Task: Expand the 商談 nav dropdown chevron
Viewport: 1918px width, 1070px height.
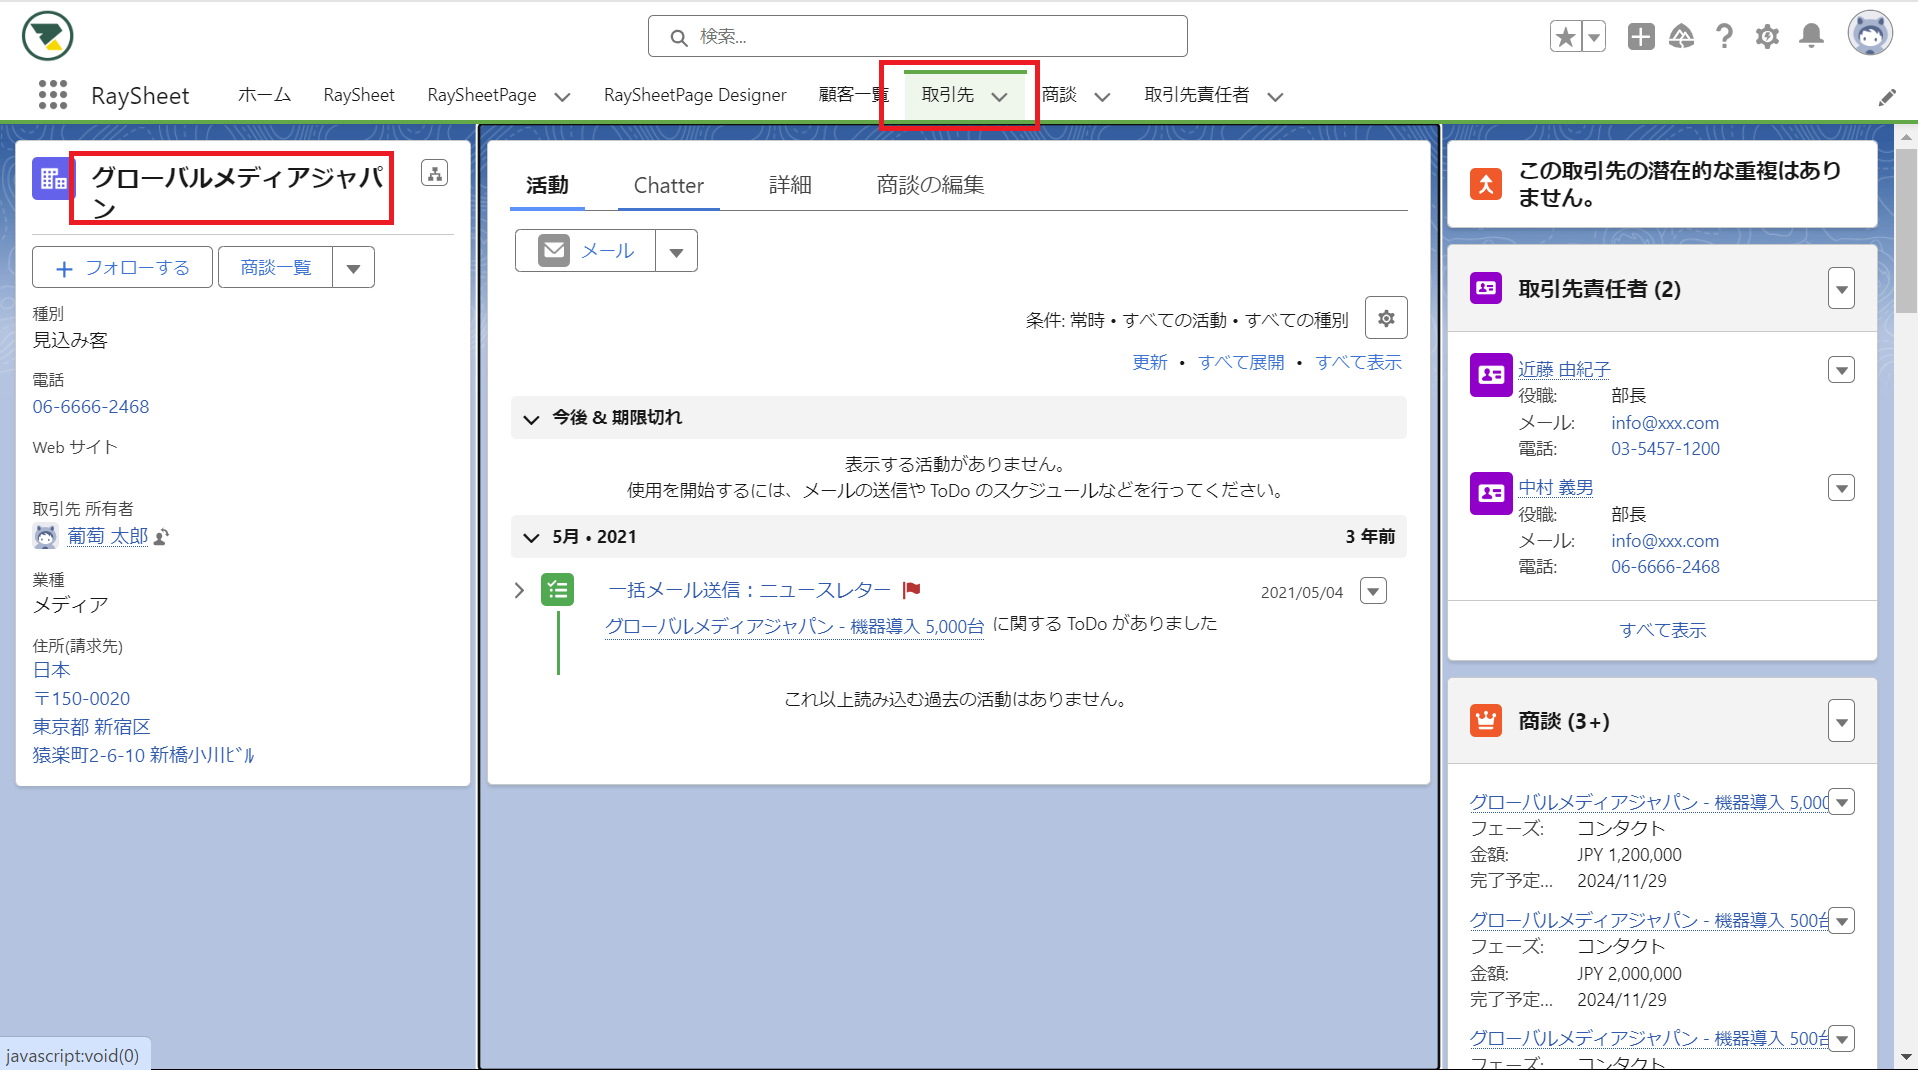Action: tap(1102, 97)
